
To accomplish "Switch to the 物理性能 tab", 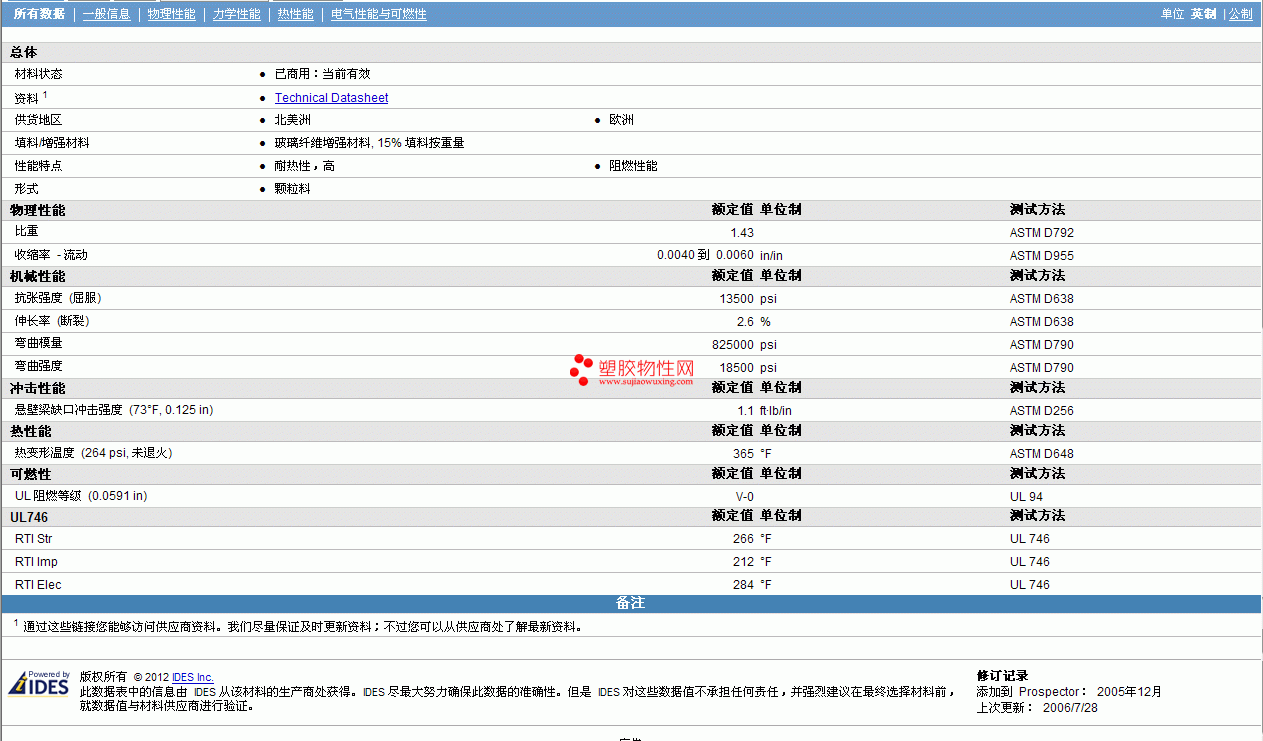I will point(171,14).
